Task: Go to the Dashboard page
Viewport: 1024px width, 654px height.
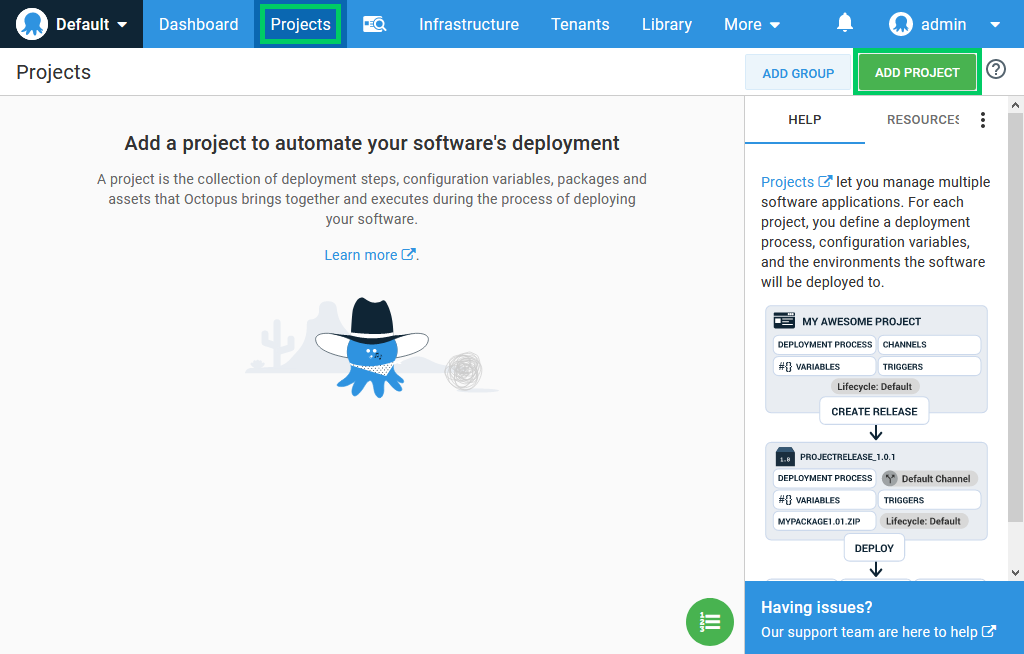Action: point(199,24)
